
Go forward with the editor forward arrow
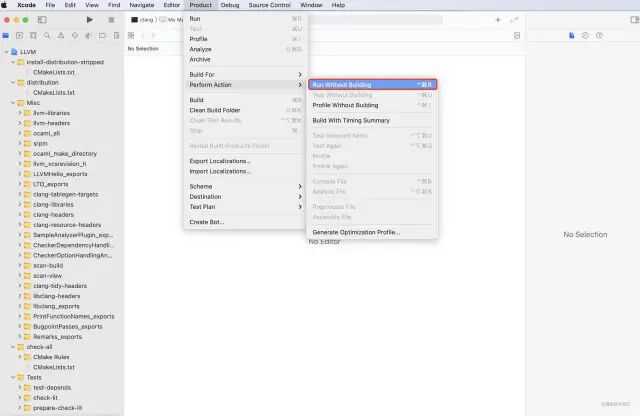(153, 36)
